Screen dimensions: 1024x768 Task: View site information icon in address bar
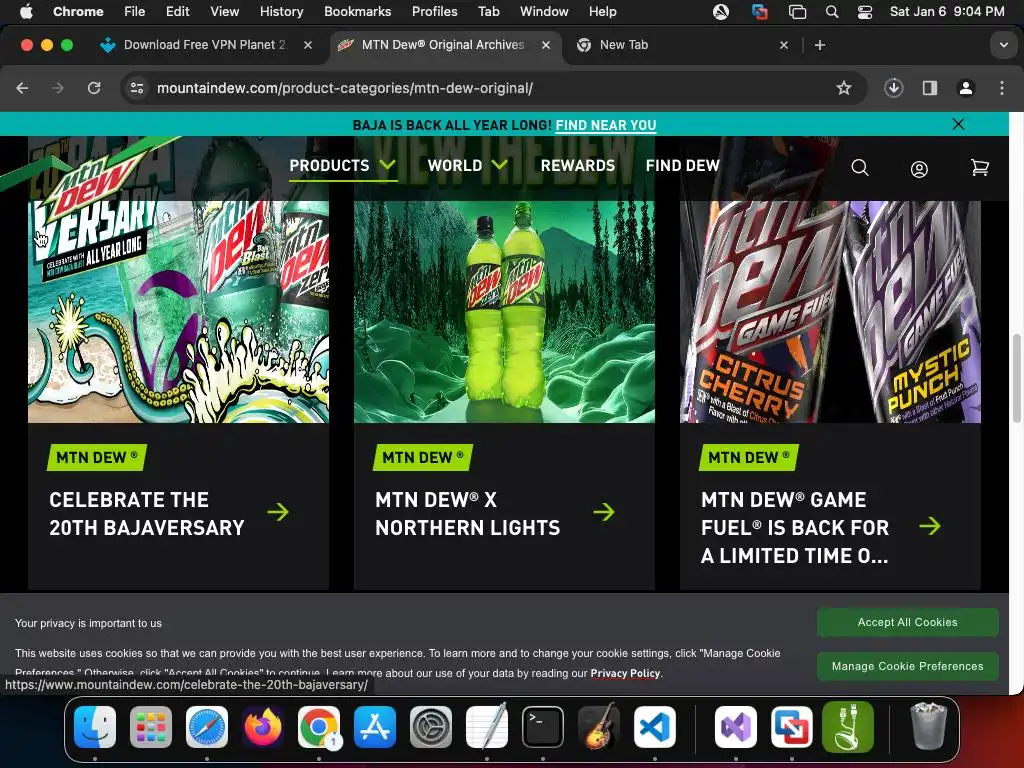(x=136, y=88)
